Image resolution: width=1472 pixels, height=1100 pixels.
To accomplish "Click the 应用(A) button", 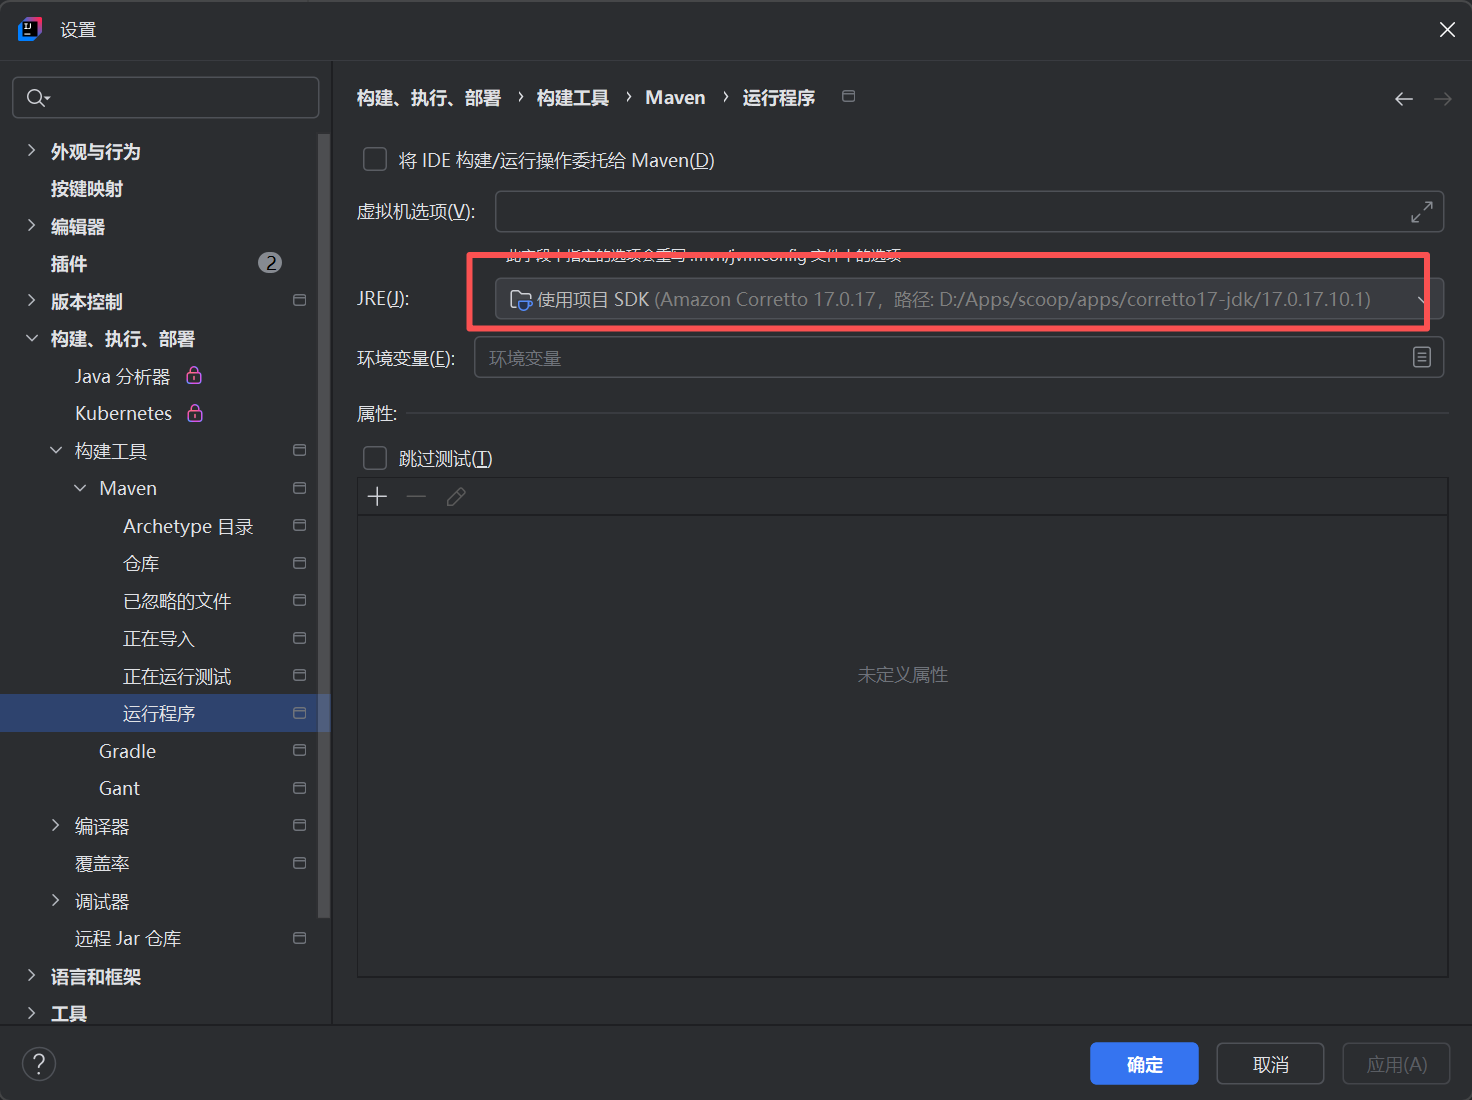I will click(x=1396, y=1064).
